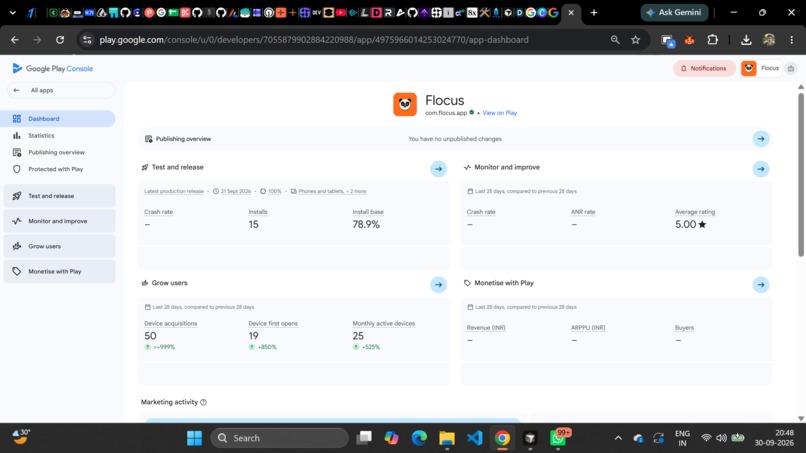Expand Monitor and improve sidebar section

click(59, 221)
